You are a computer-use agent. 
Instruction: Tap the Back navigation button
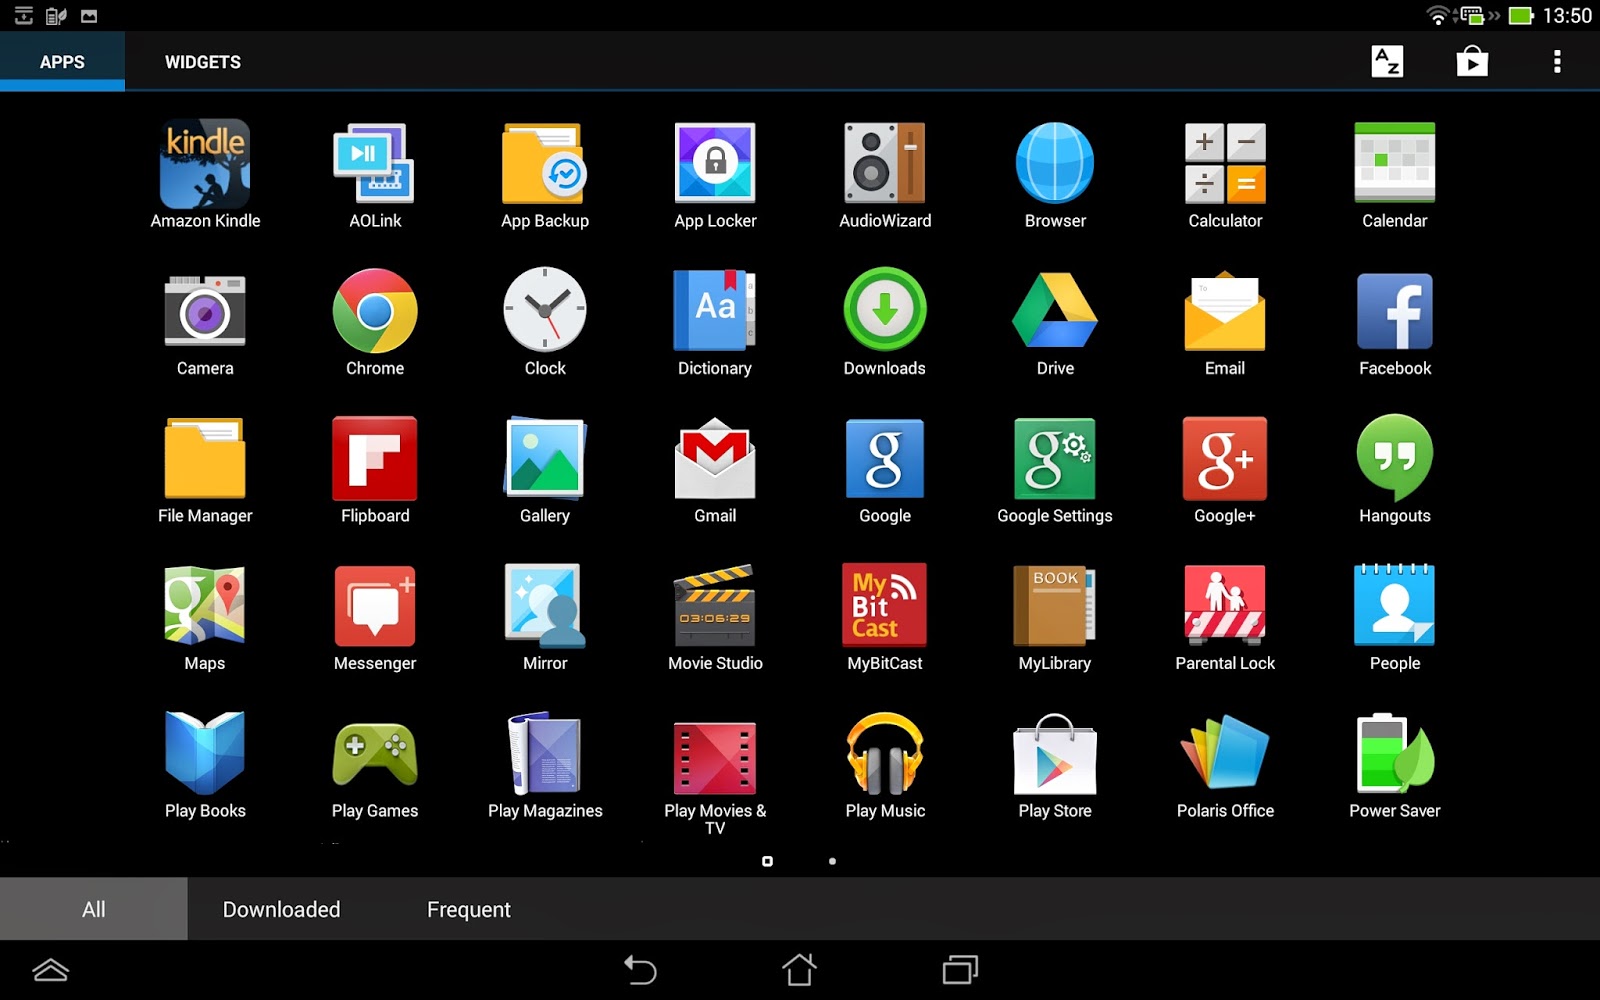(x=640, y=969)
